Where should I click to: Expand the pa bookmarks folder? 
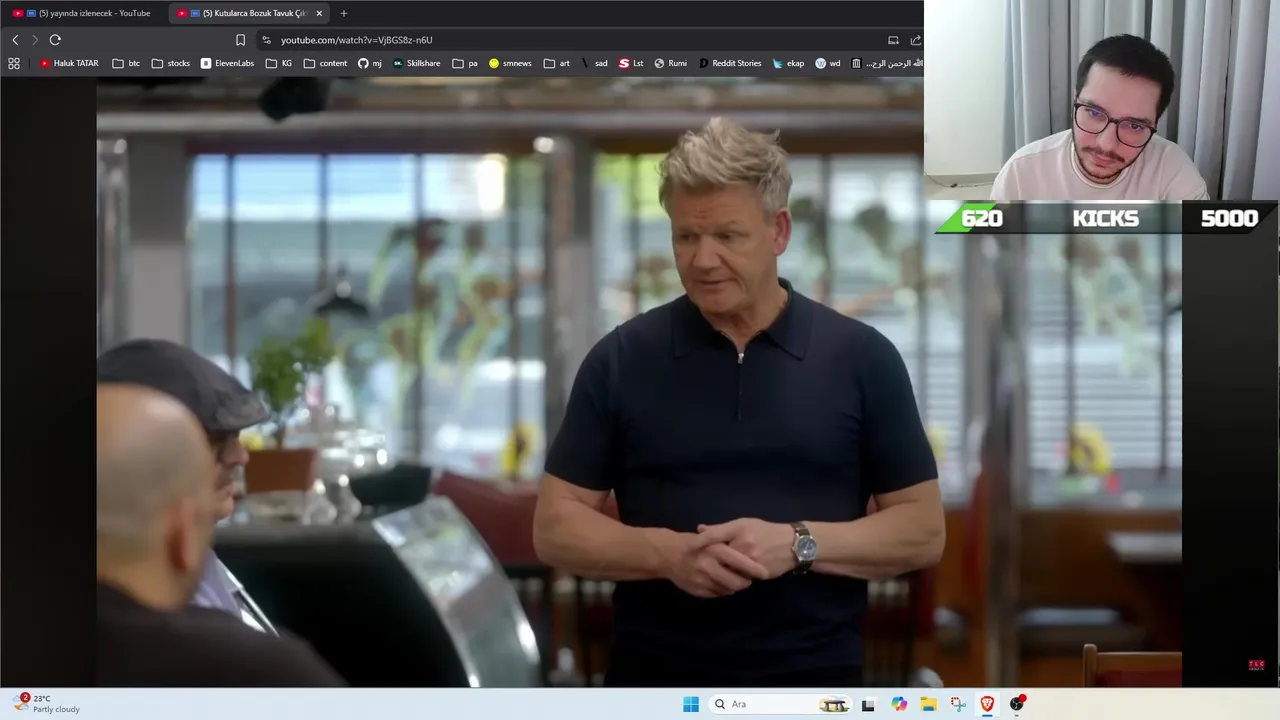tap(465, 63)
